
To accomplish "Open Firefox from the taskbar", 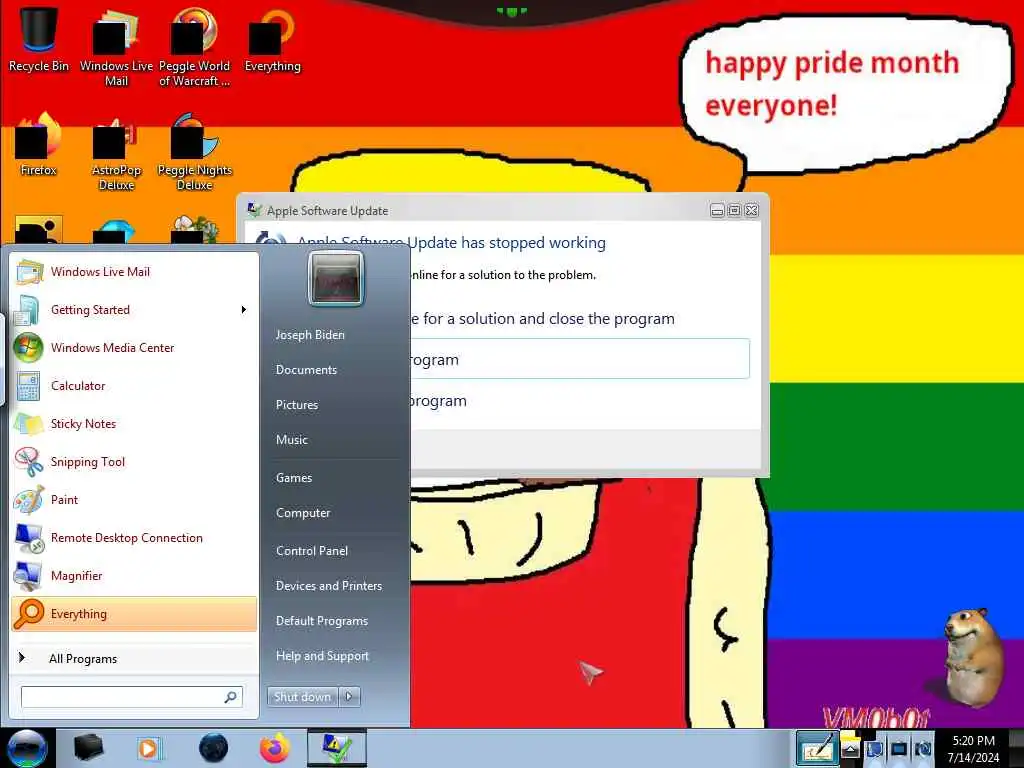I will (x=275, y=748).
